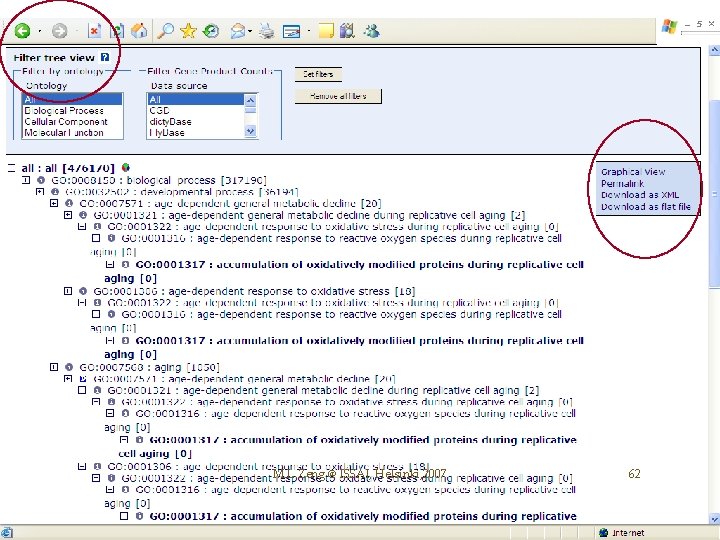Open the Research books toolbar icon

tap(348, 31)
